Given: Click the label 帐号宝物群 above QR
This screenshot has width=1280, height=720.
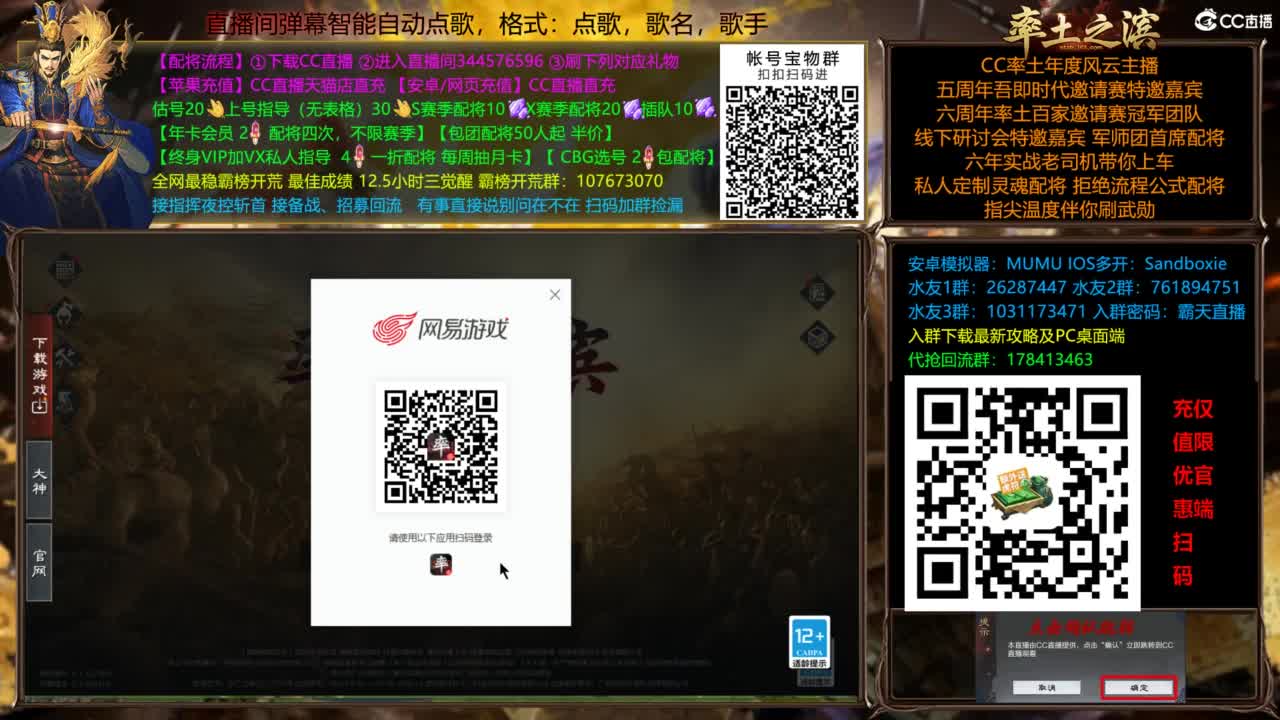Looking at the screenshot, I should click(792, 59).
